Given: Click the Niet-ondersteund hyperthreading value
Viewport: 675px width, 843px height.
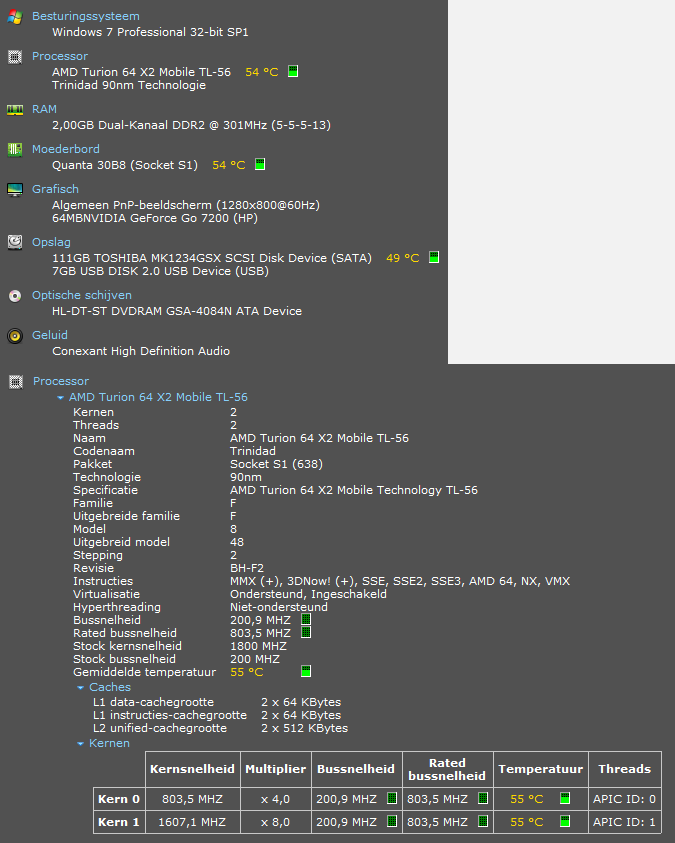Looking at the screenshot, I should coord(279,607).
